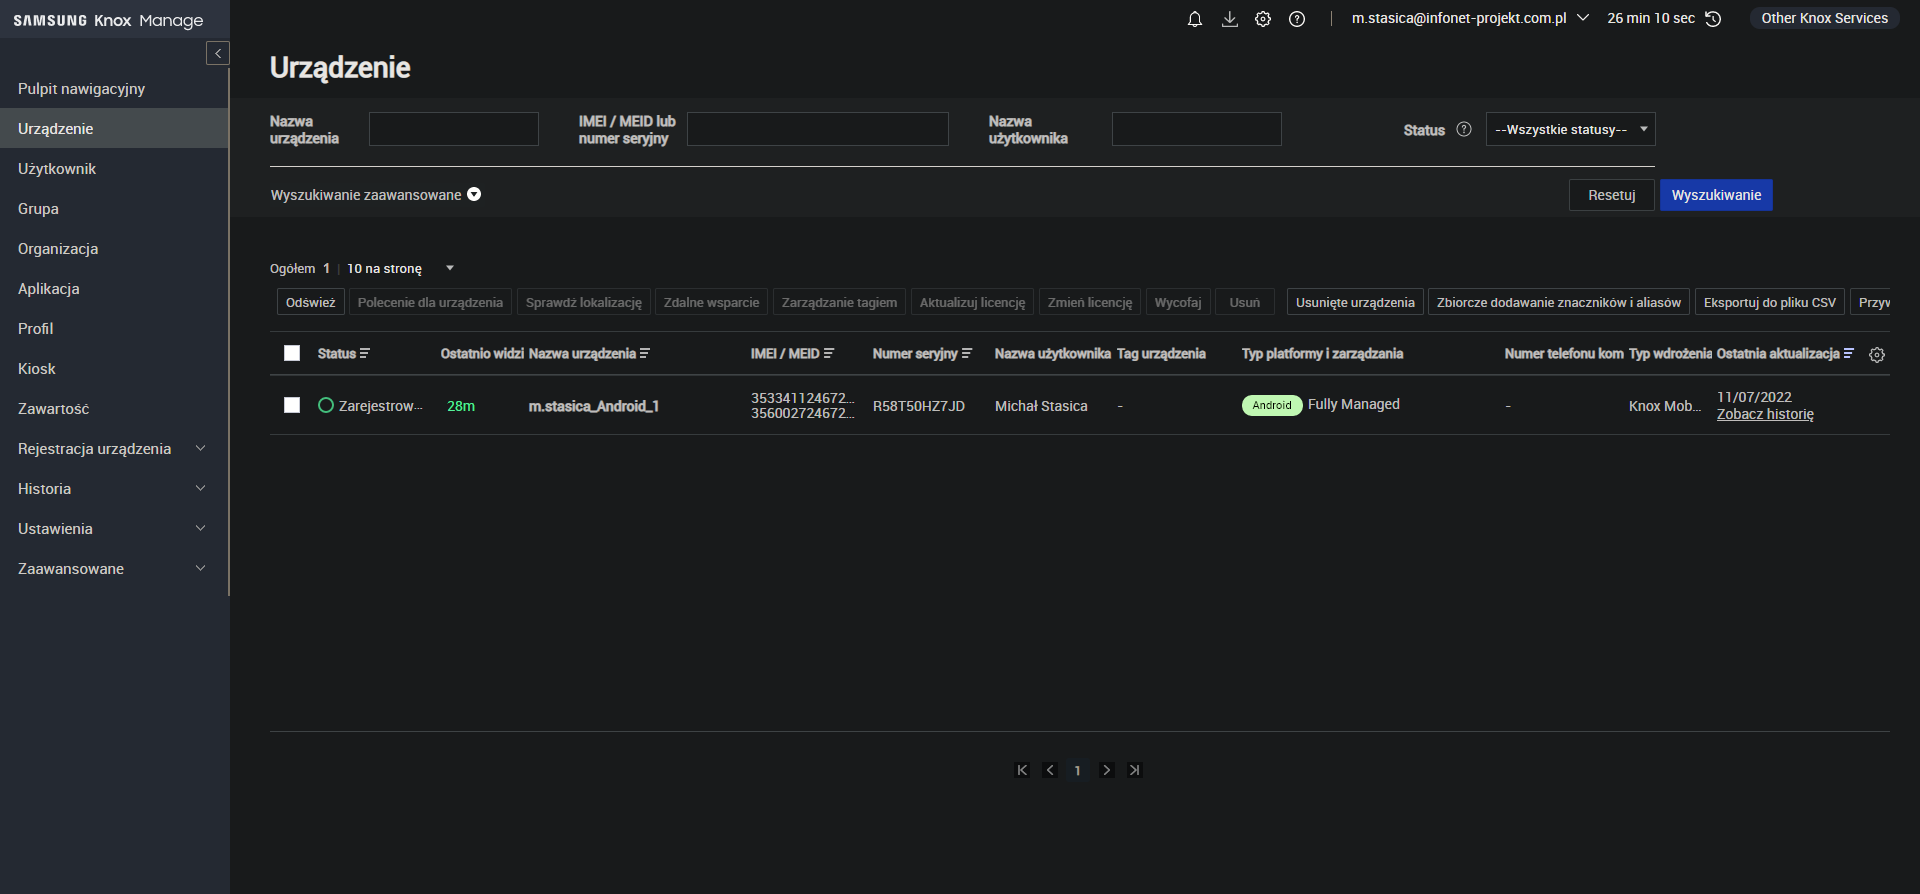Go to the last page icon
The image size is (1920, 894).
click(1134, 770)
